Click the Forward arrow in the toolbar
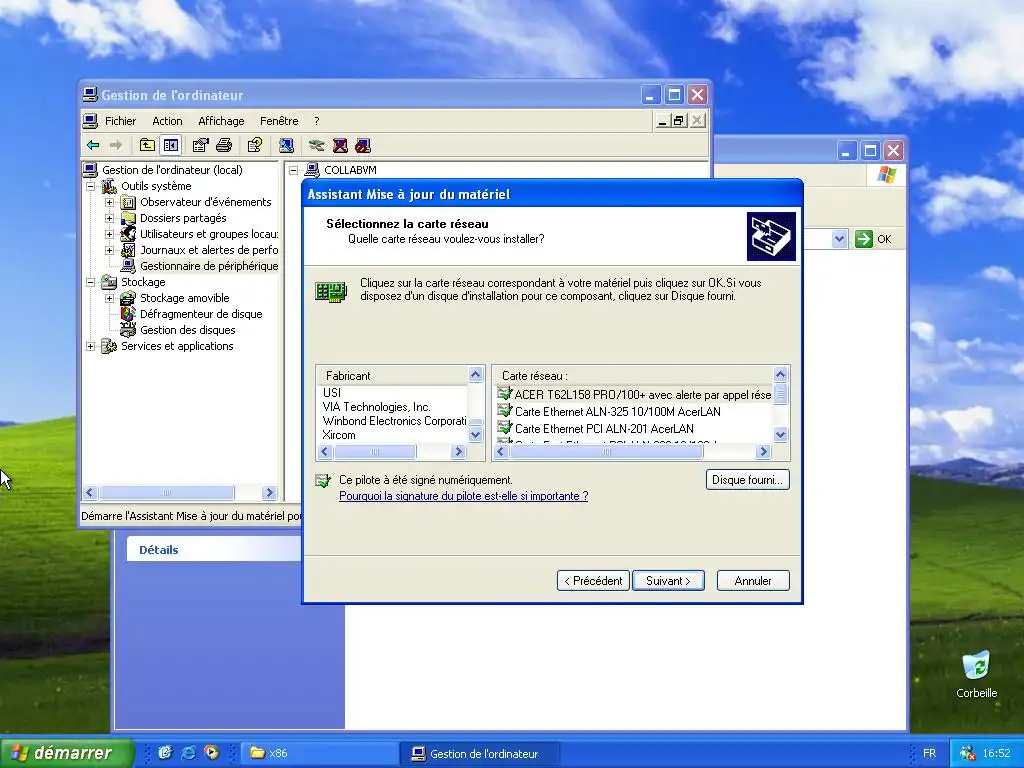 116,145
